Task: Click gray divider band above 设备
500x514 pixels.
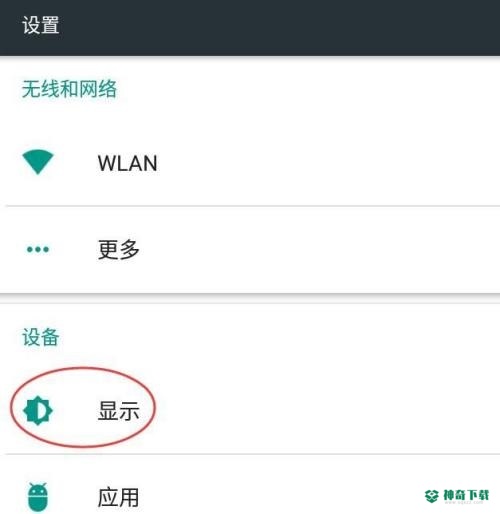Action: click(250, 298)
